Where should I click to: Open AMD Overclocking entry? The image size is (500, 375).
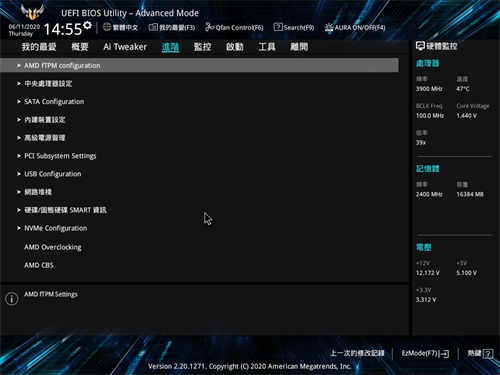coord(53,247)
